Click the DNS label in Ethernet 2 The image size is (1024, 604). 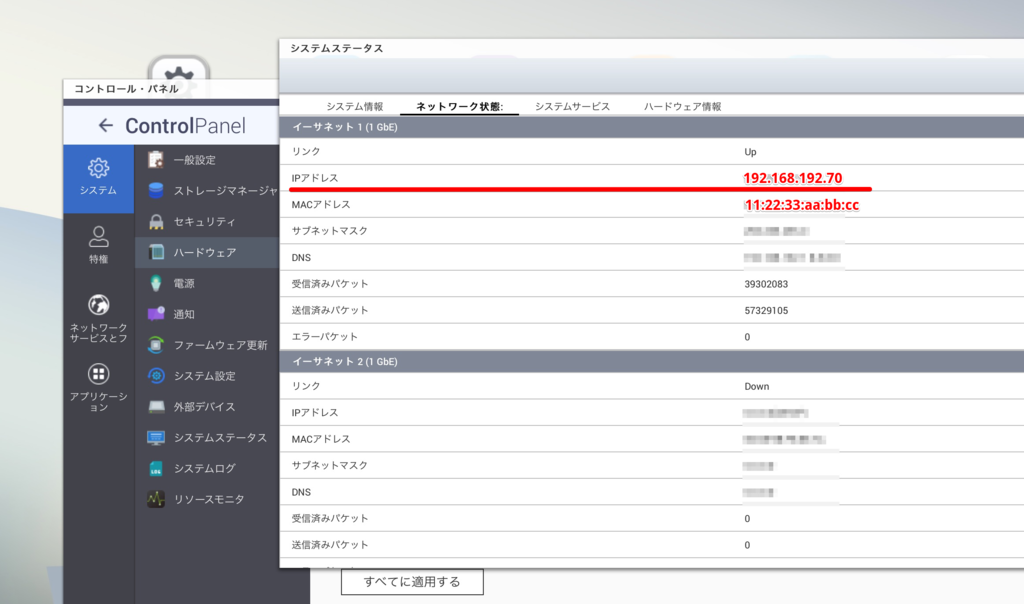[x=301, y=492]
